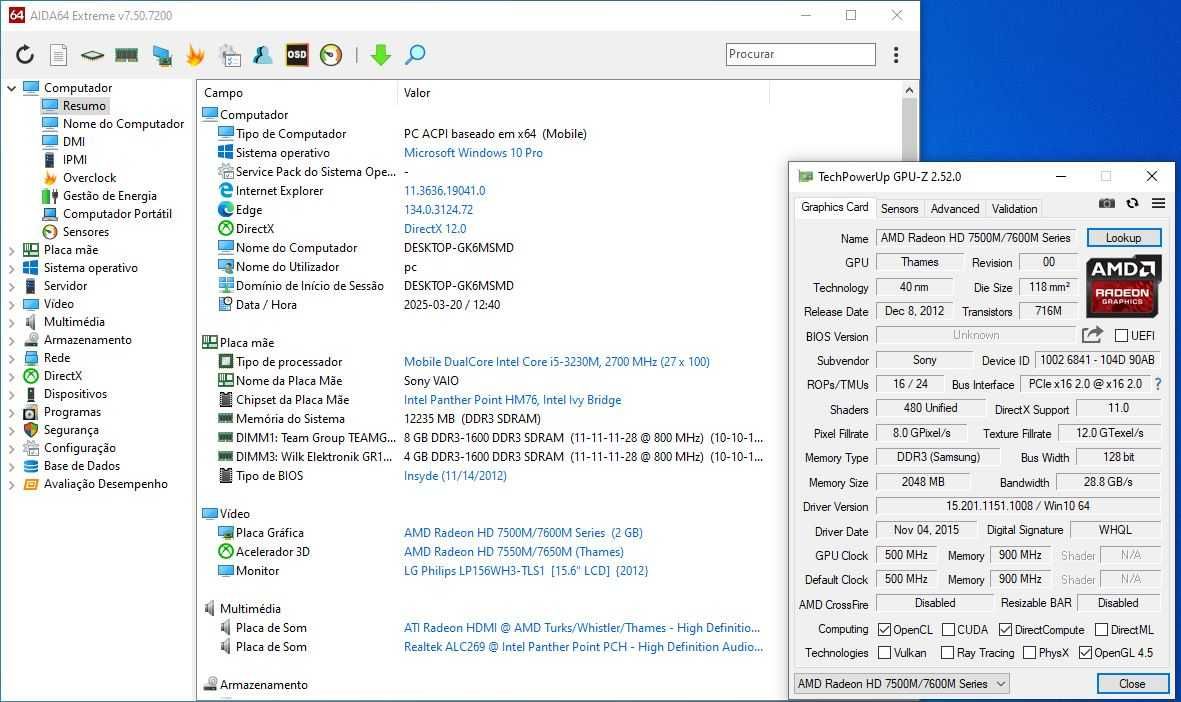Click the AMD Radeon logo in GPU-Z
1181x702 pixels.
pos(1122,286)
